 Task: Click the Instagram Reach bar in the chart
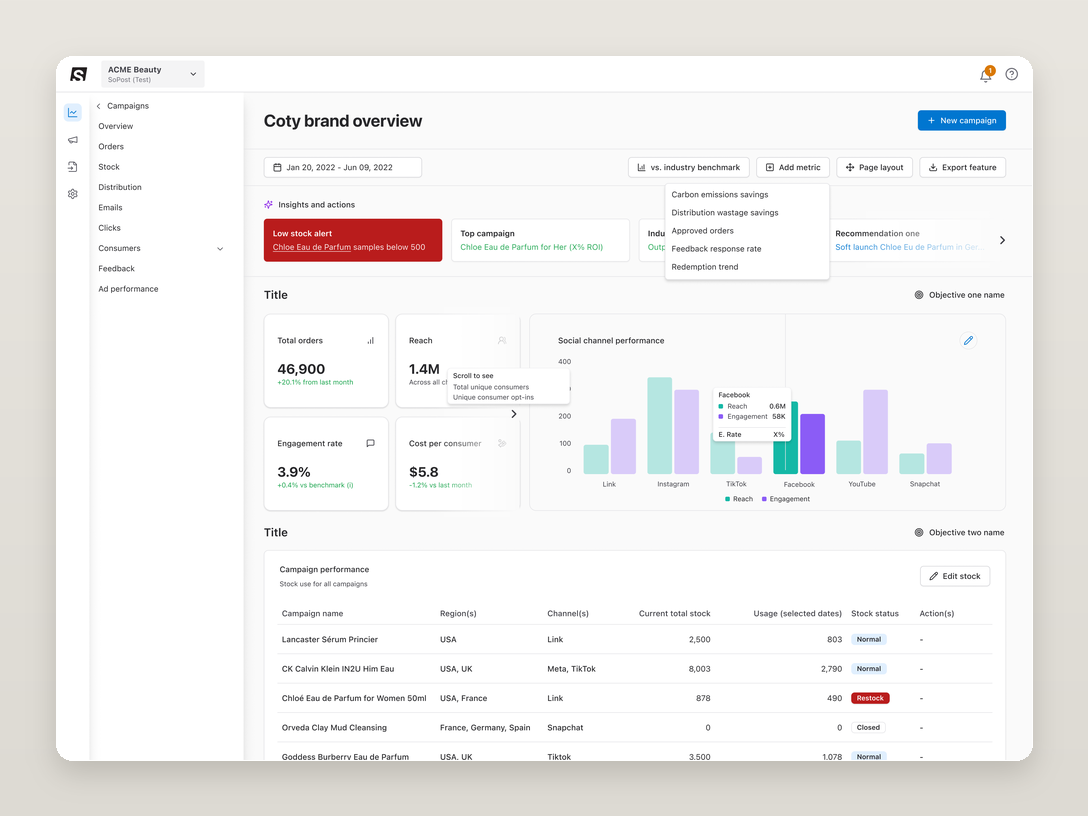(x=659, y=426)
